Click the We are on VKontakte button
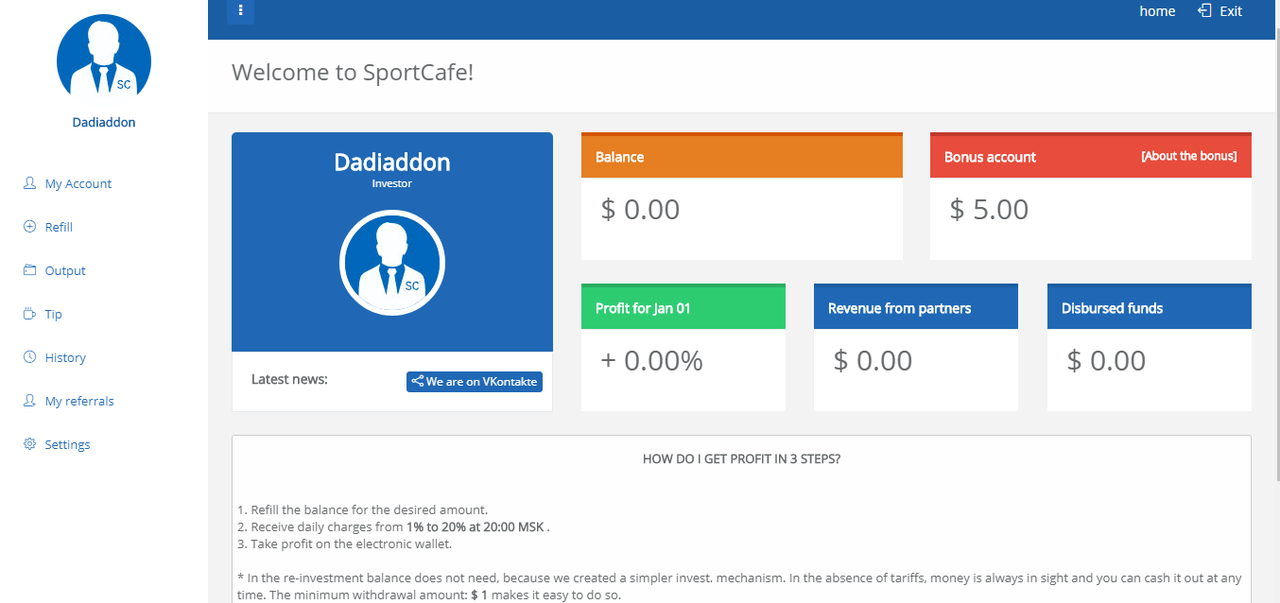 [474, 381]
